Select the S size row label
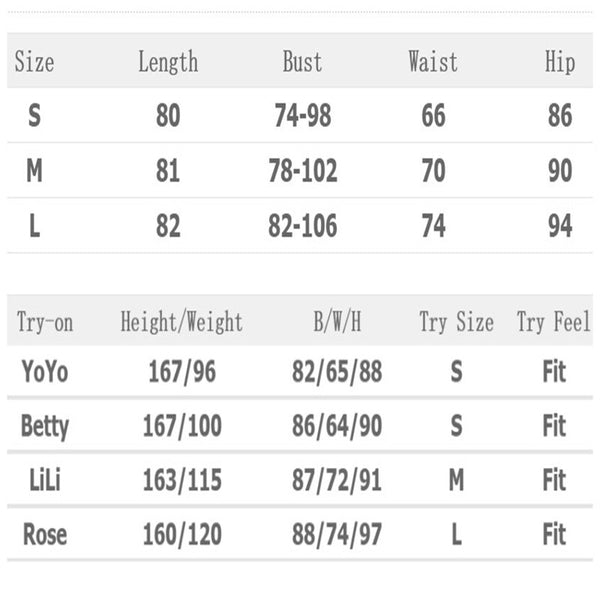600x600 pixels. pyautogui.click(x=34, y=116)
